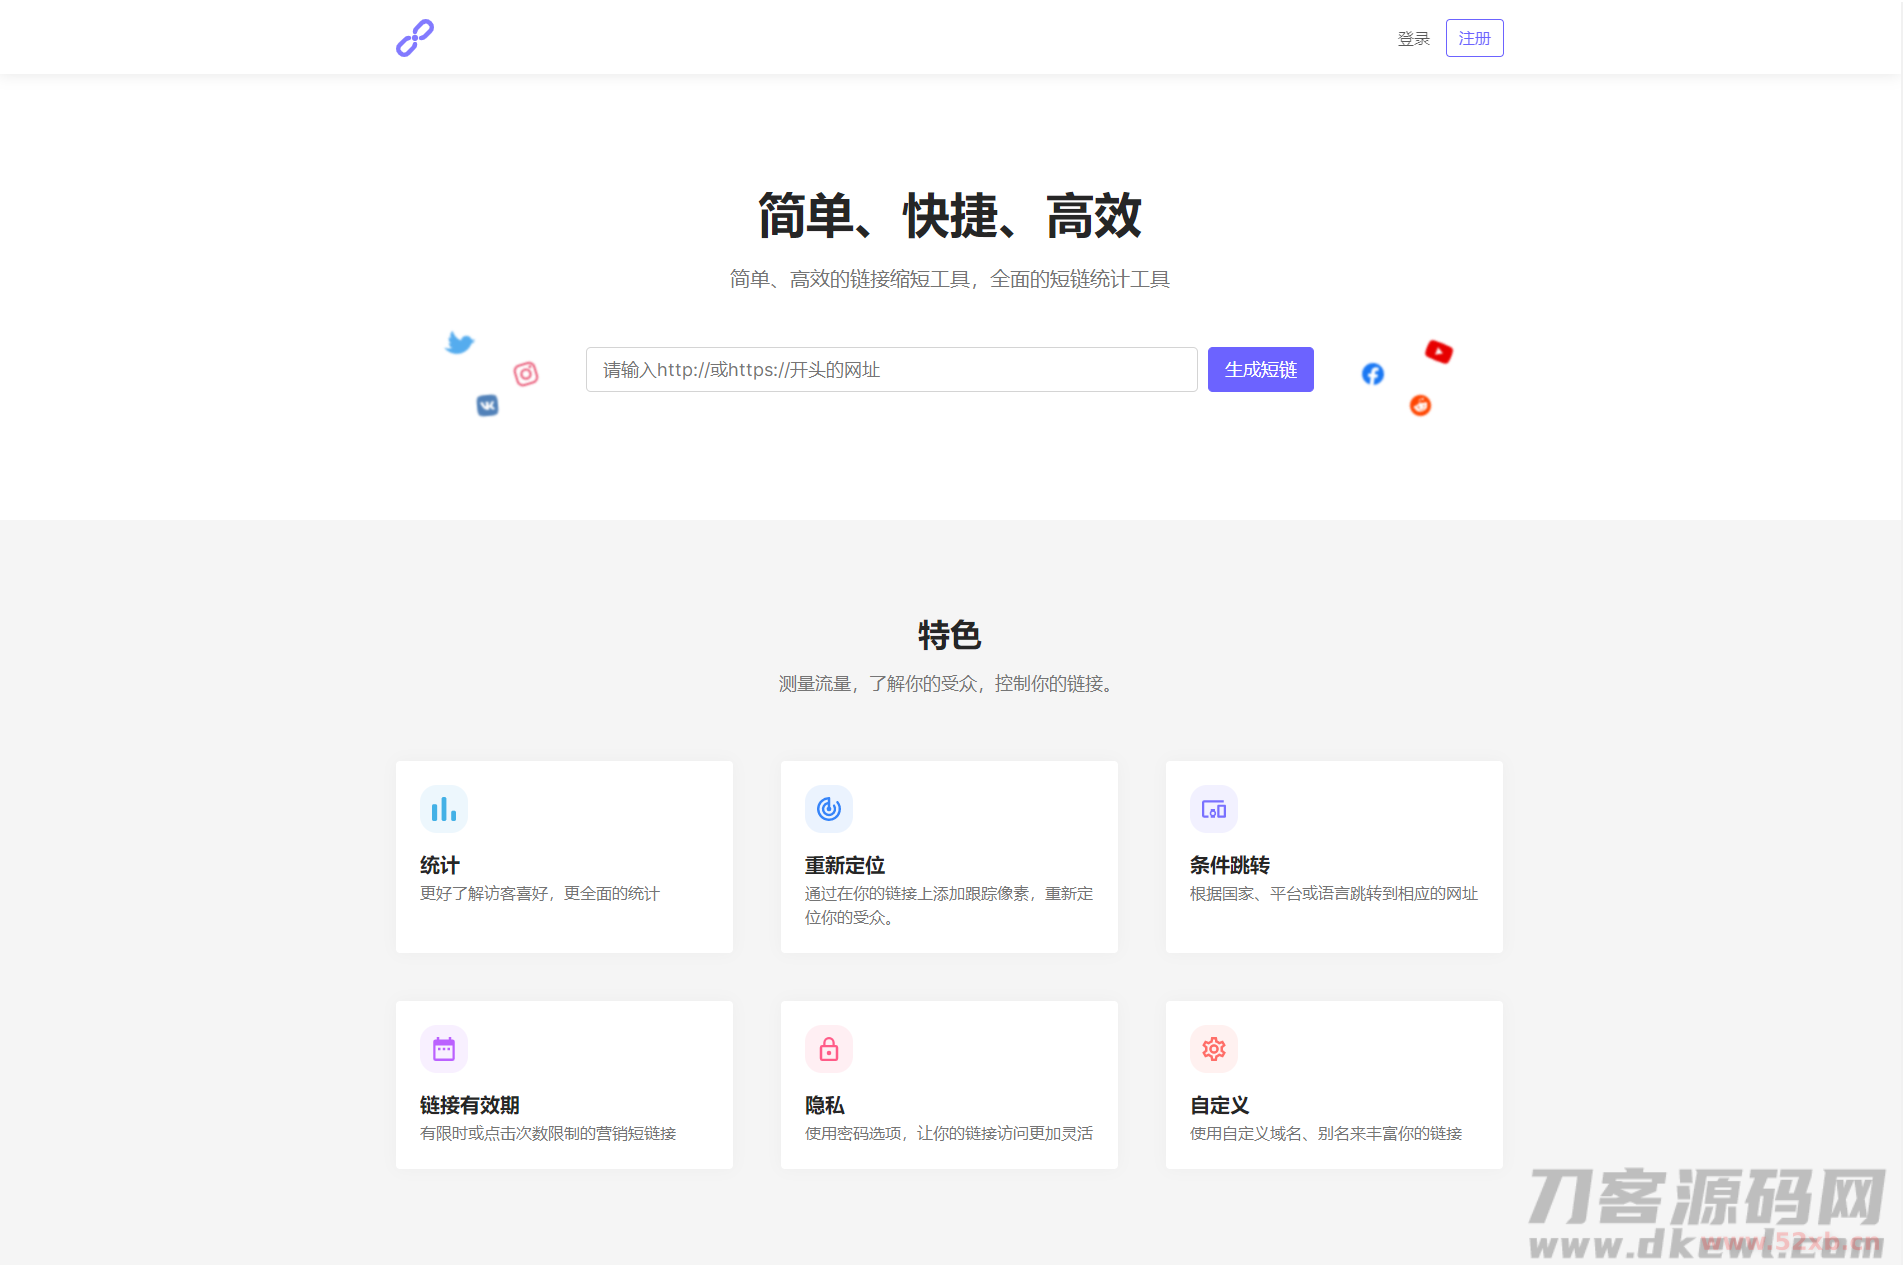
Task: Click the site logo link icon
Action: pyautogui.click(x=413, y=37)
